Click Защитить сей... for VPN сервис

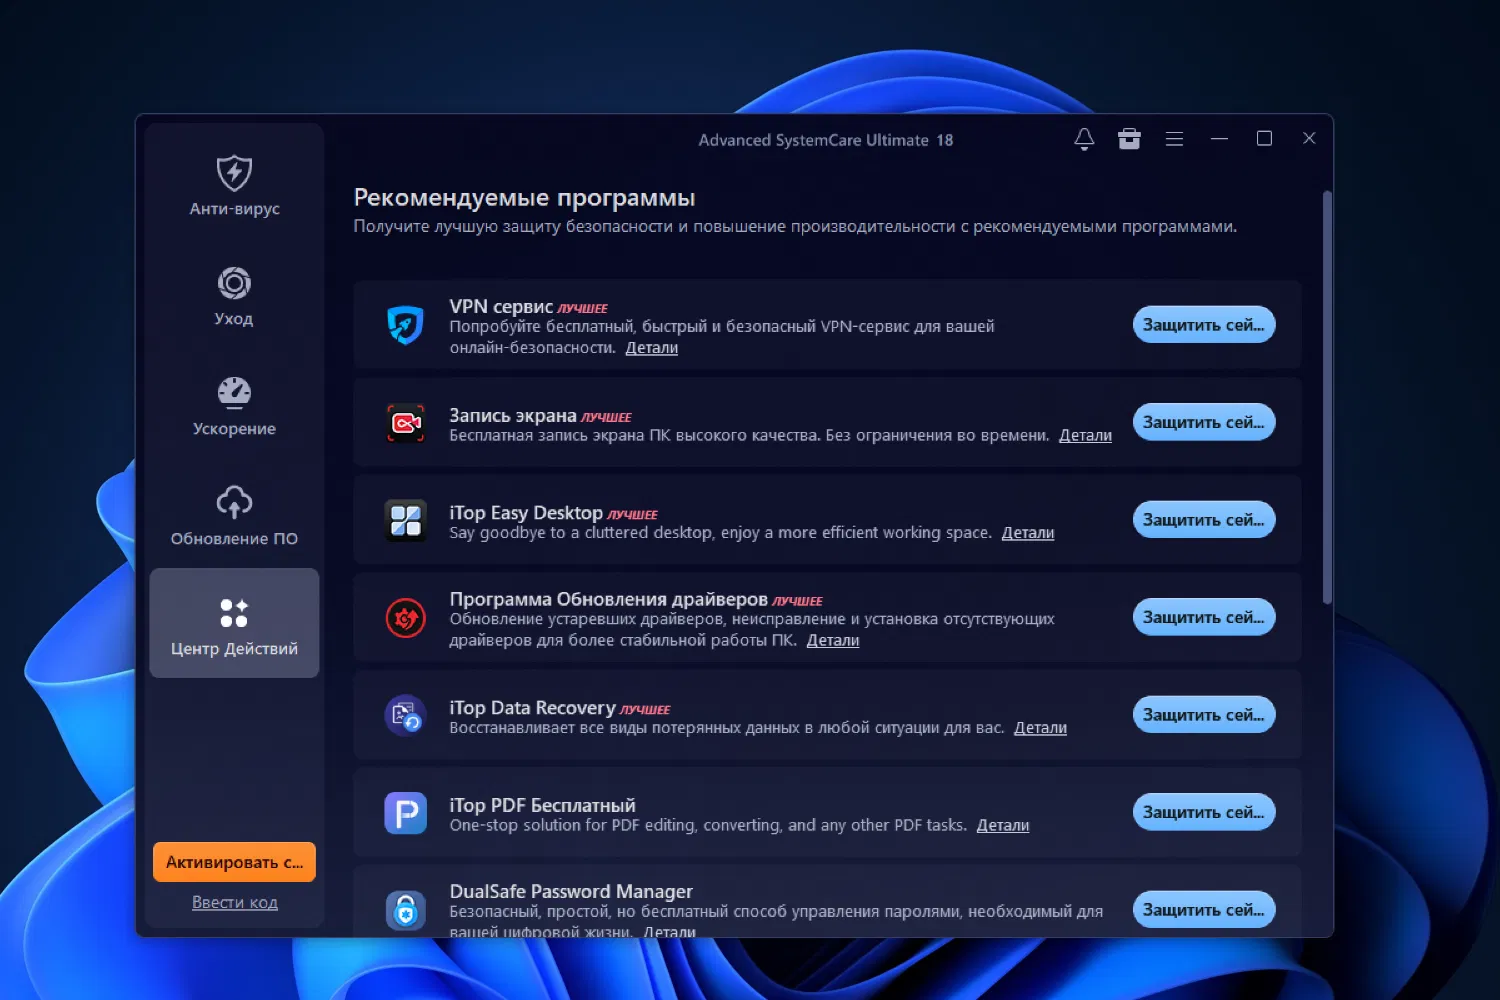[x=1204, y=325]
